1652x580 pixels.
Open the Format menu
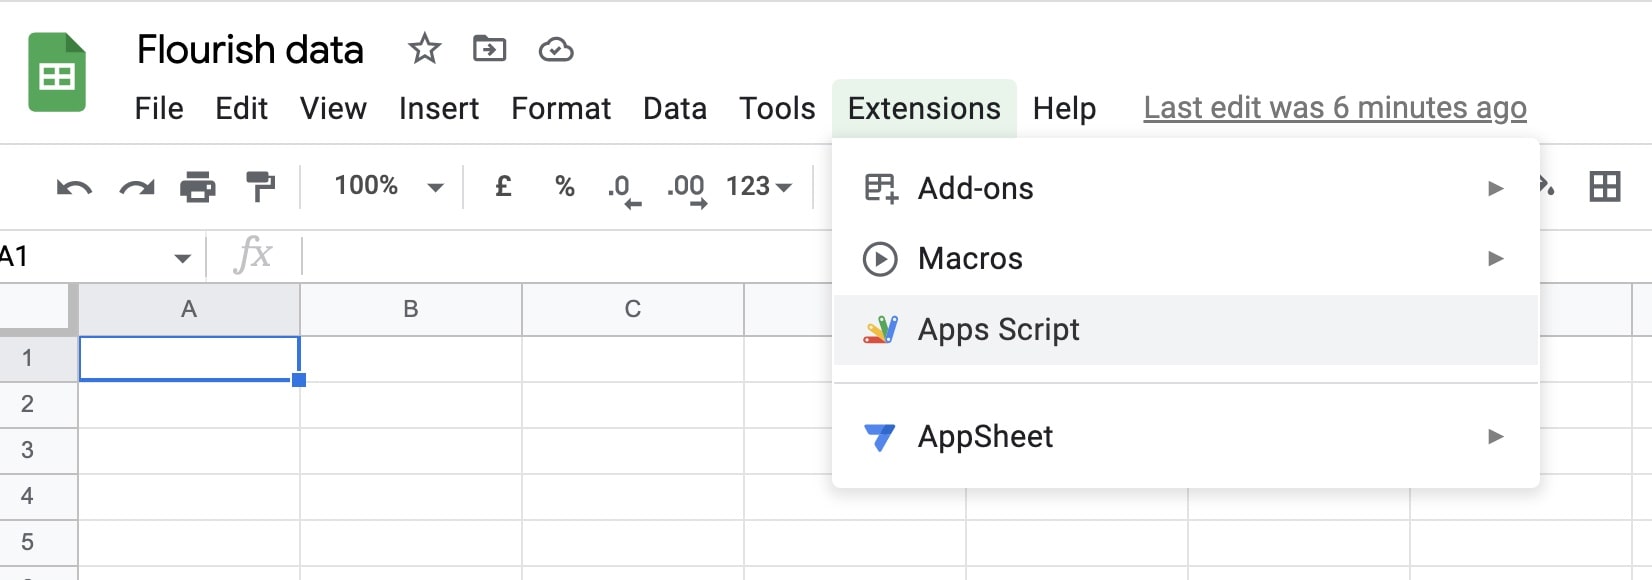coord(561,108)
